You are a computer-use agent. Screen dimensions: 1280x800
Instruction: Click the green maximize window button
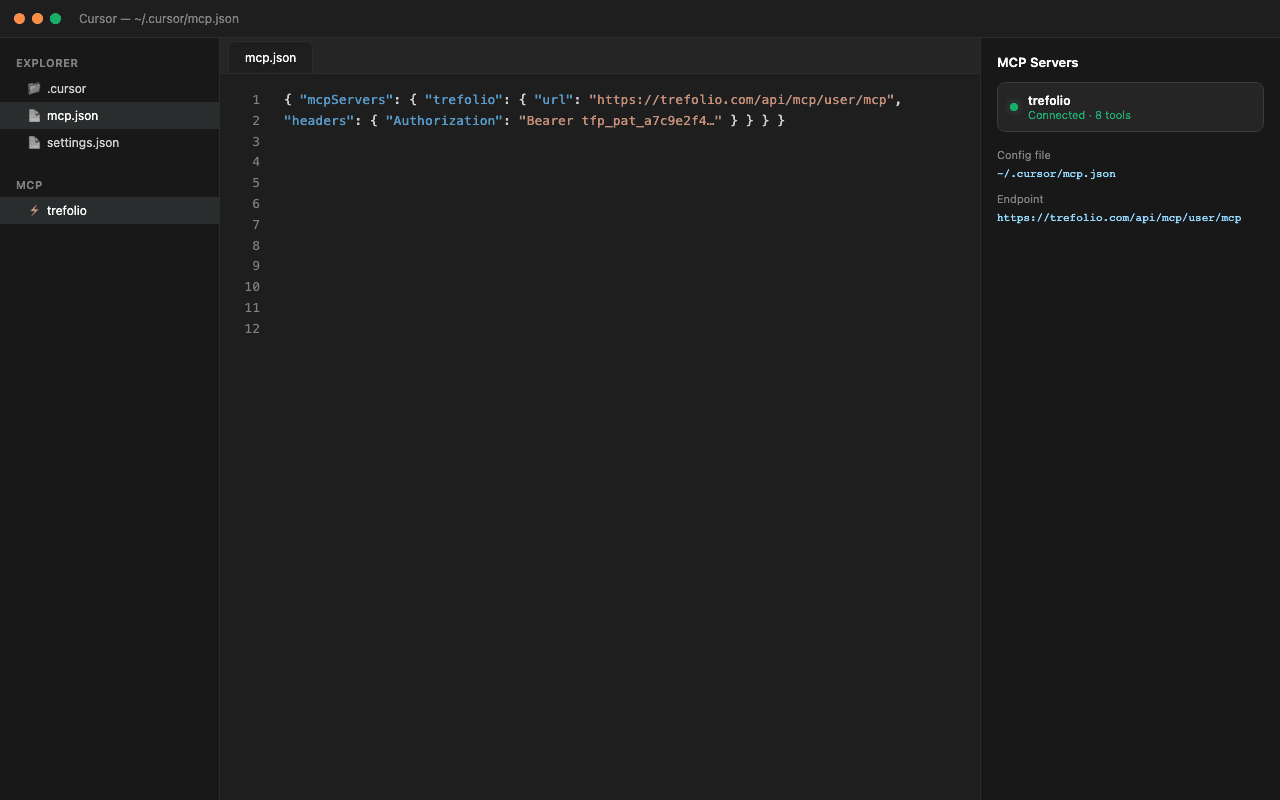pos(55,19)
